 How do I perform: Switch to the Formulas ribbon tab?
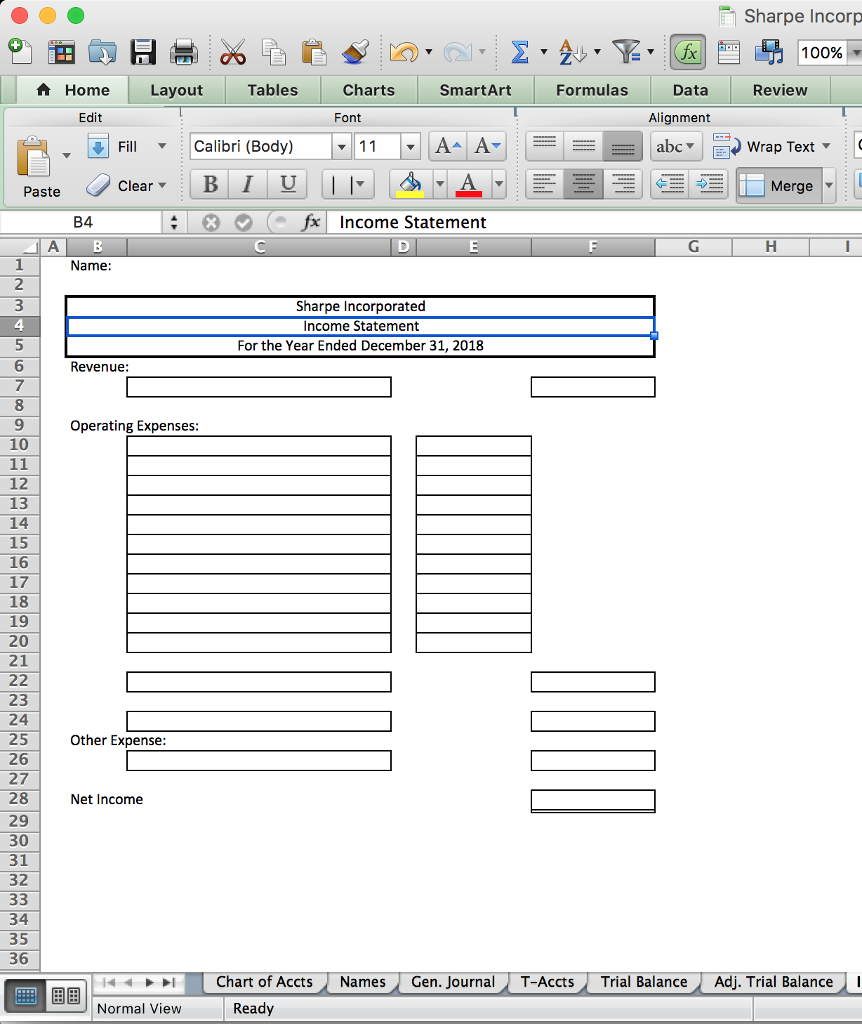point(592,90)
